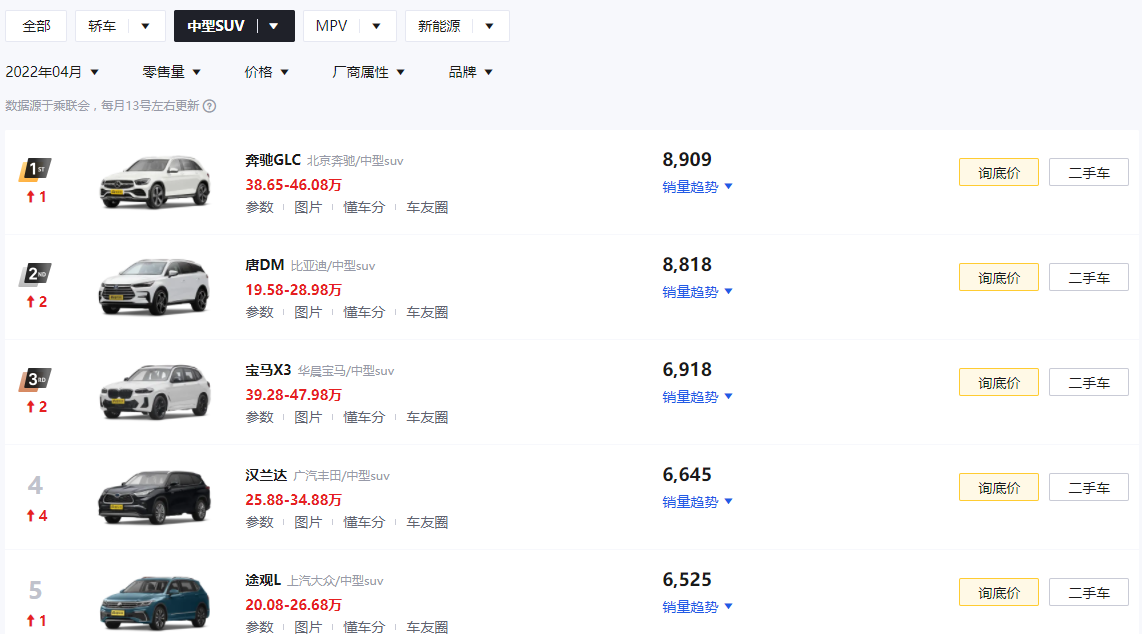Open the 汉兰达 model name link
The image size is (1142, 634).
266,475
